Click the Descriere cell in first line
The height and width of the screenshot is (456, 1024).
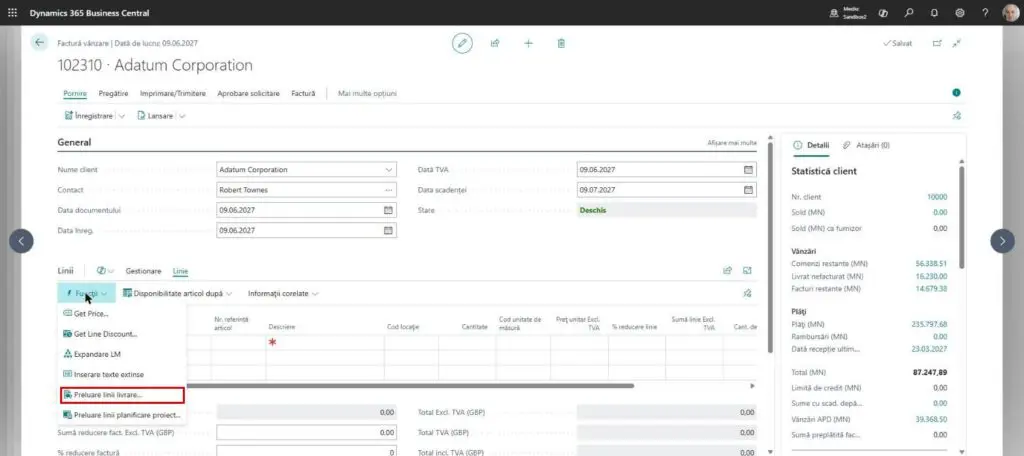325,342
